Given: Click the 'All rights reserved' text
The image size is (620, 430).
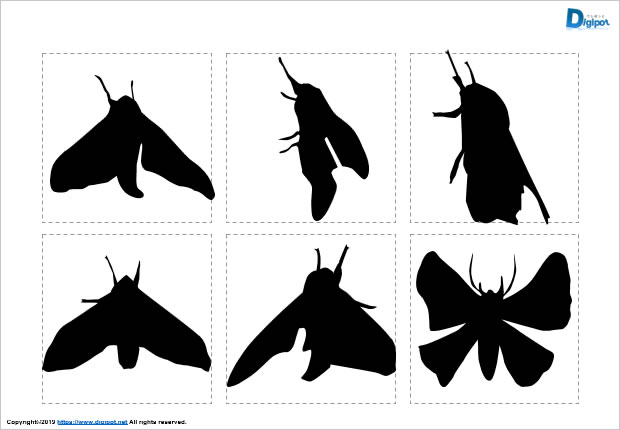Looking at the screenshot, I should tap(157, 423).
